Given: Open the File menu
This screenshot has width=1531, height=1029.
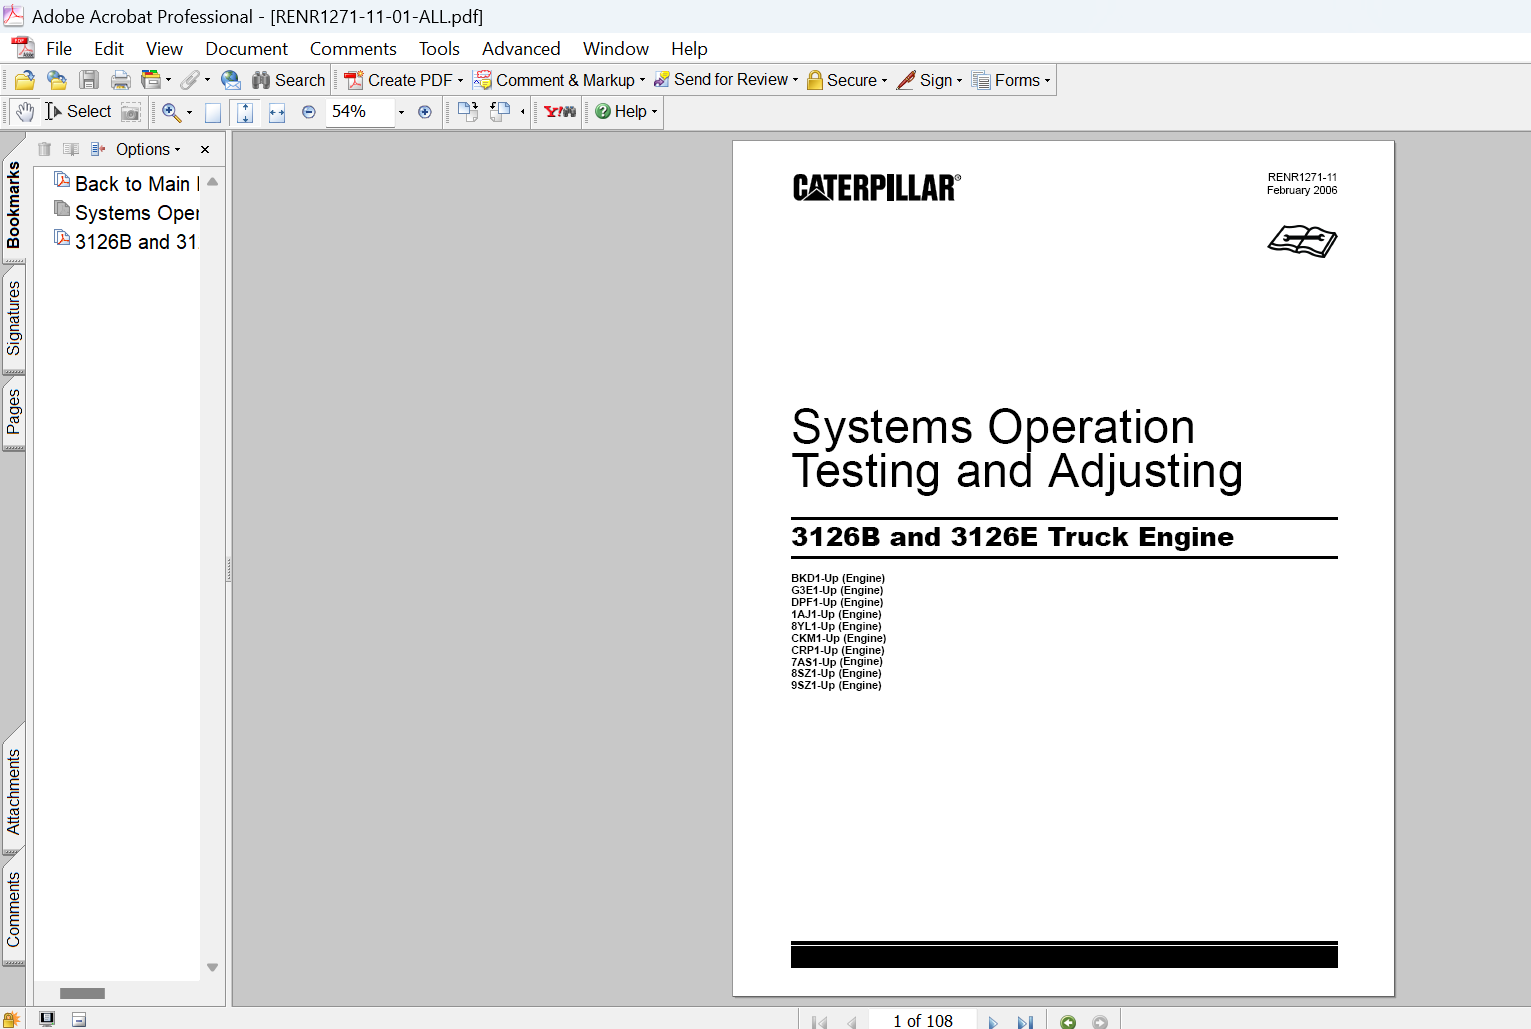Looking at the screenshot, I should click(59, 49).
